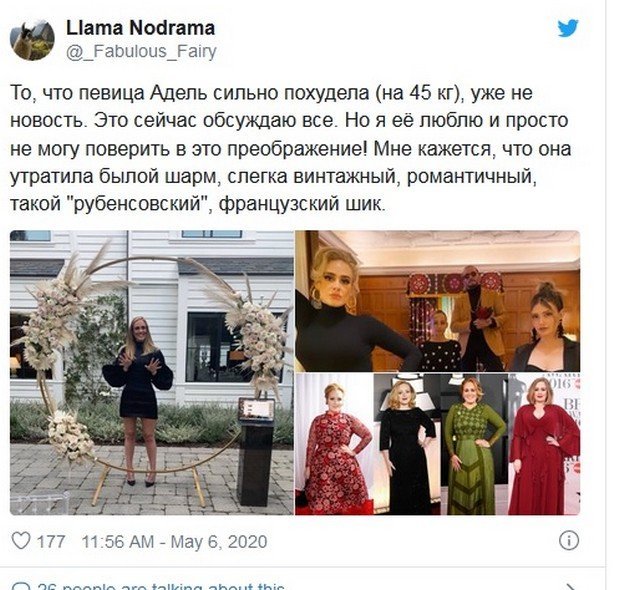Image resolution: width=640 pixels, height=590 pixels.
Task: Open the tweet timestamp May 6, 2020
Action: [174, 542]
